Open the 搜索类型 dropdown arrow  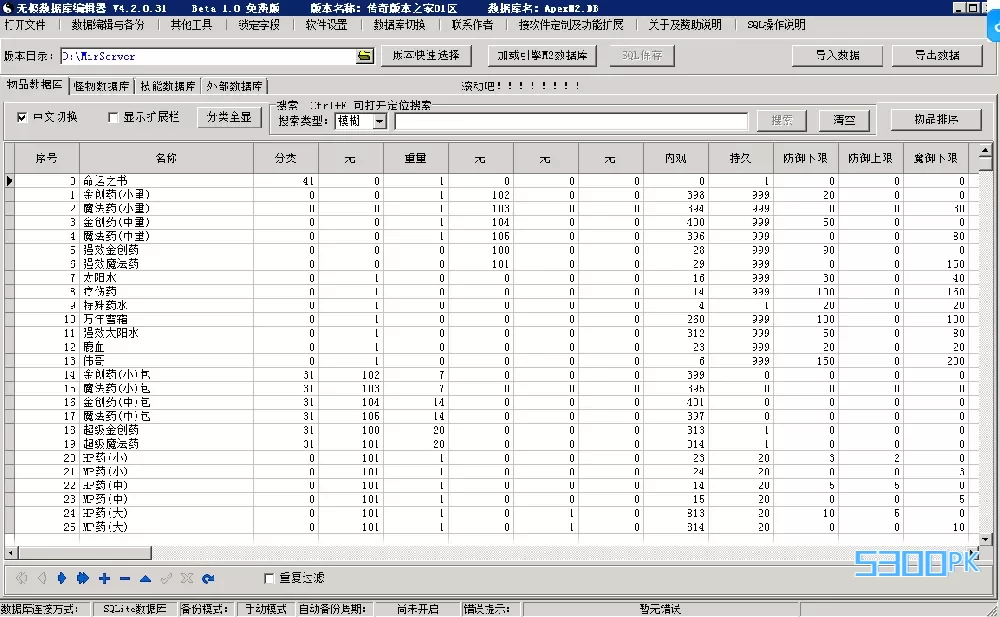pos(379,121)
